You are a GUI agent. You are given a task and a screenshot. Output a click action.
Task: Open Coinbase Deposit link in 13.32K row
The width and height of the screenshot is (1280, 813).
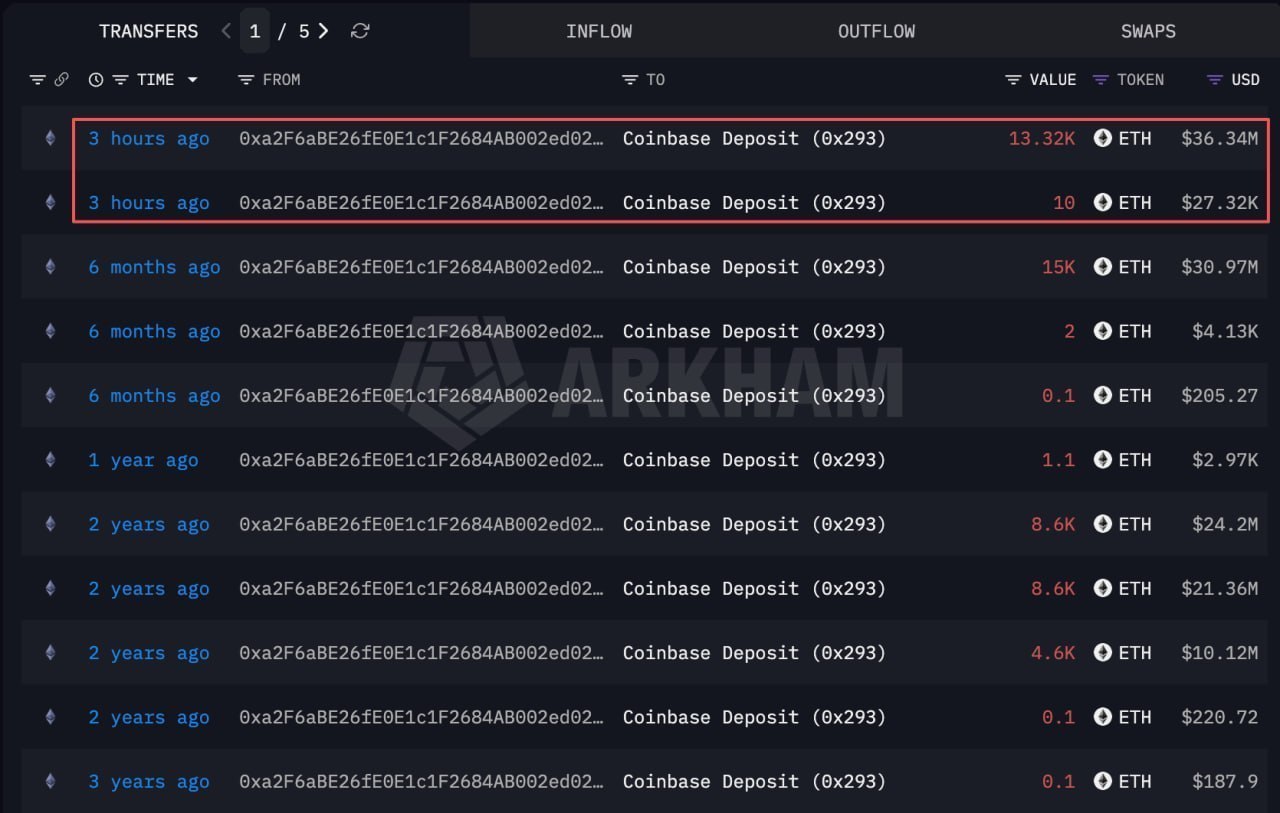pyautogui.click(x=754, y=138)
